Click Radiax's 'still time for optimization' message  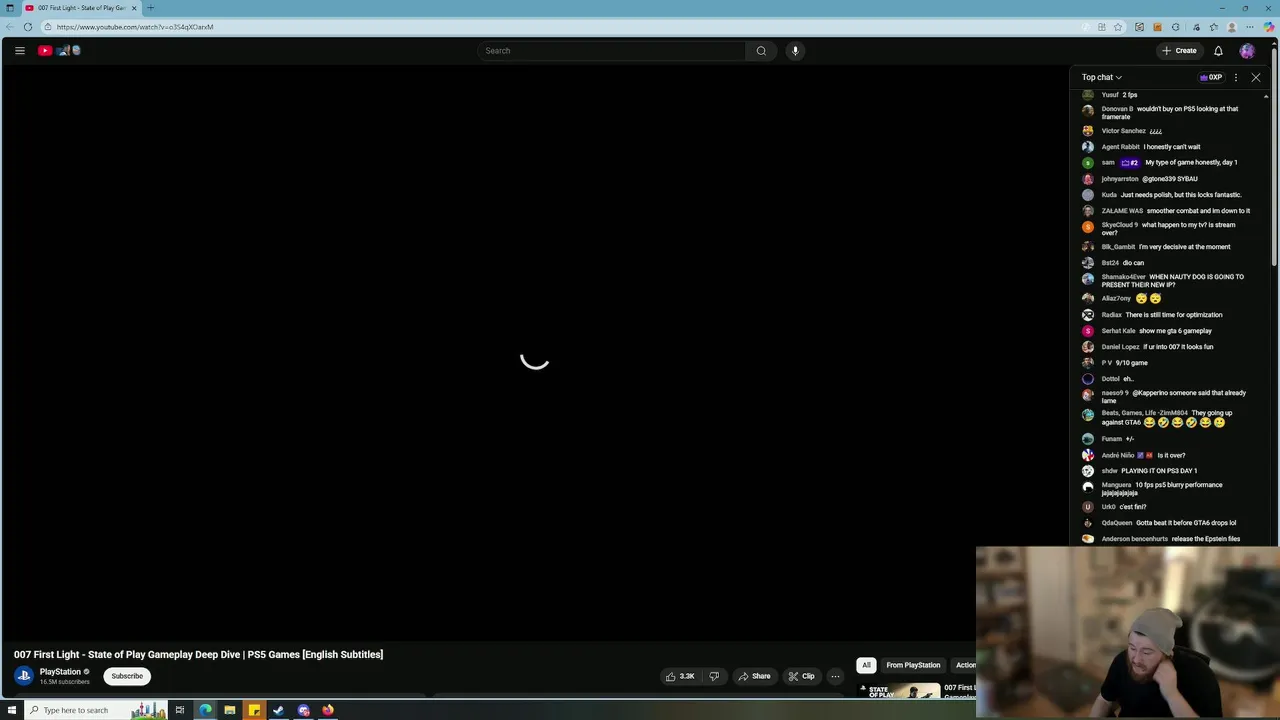tap(1174, 315)
